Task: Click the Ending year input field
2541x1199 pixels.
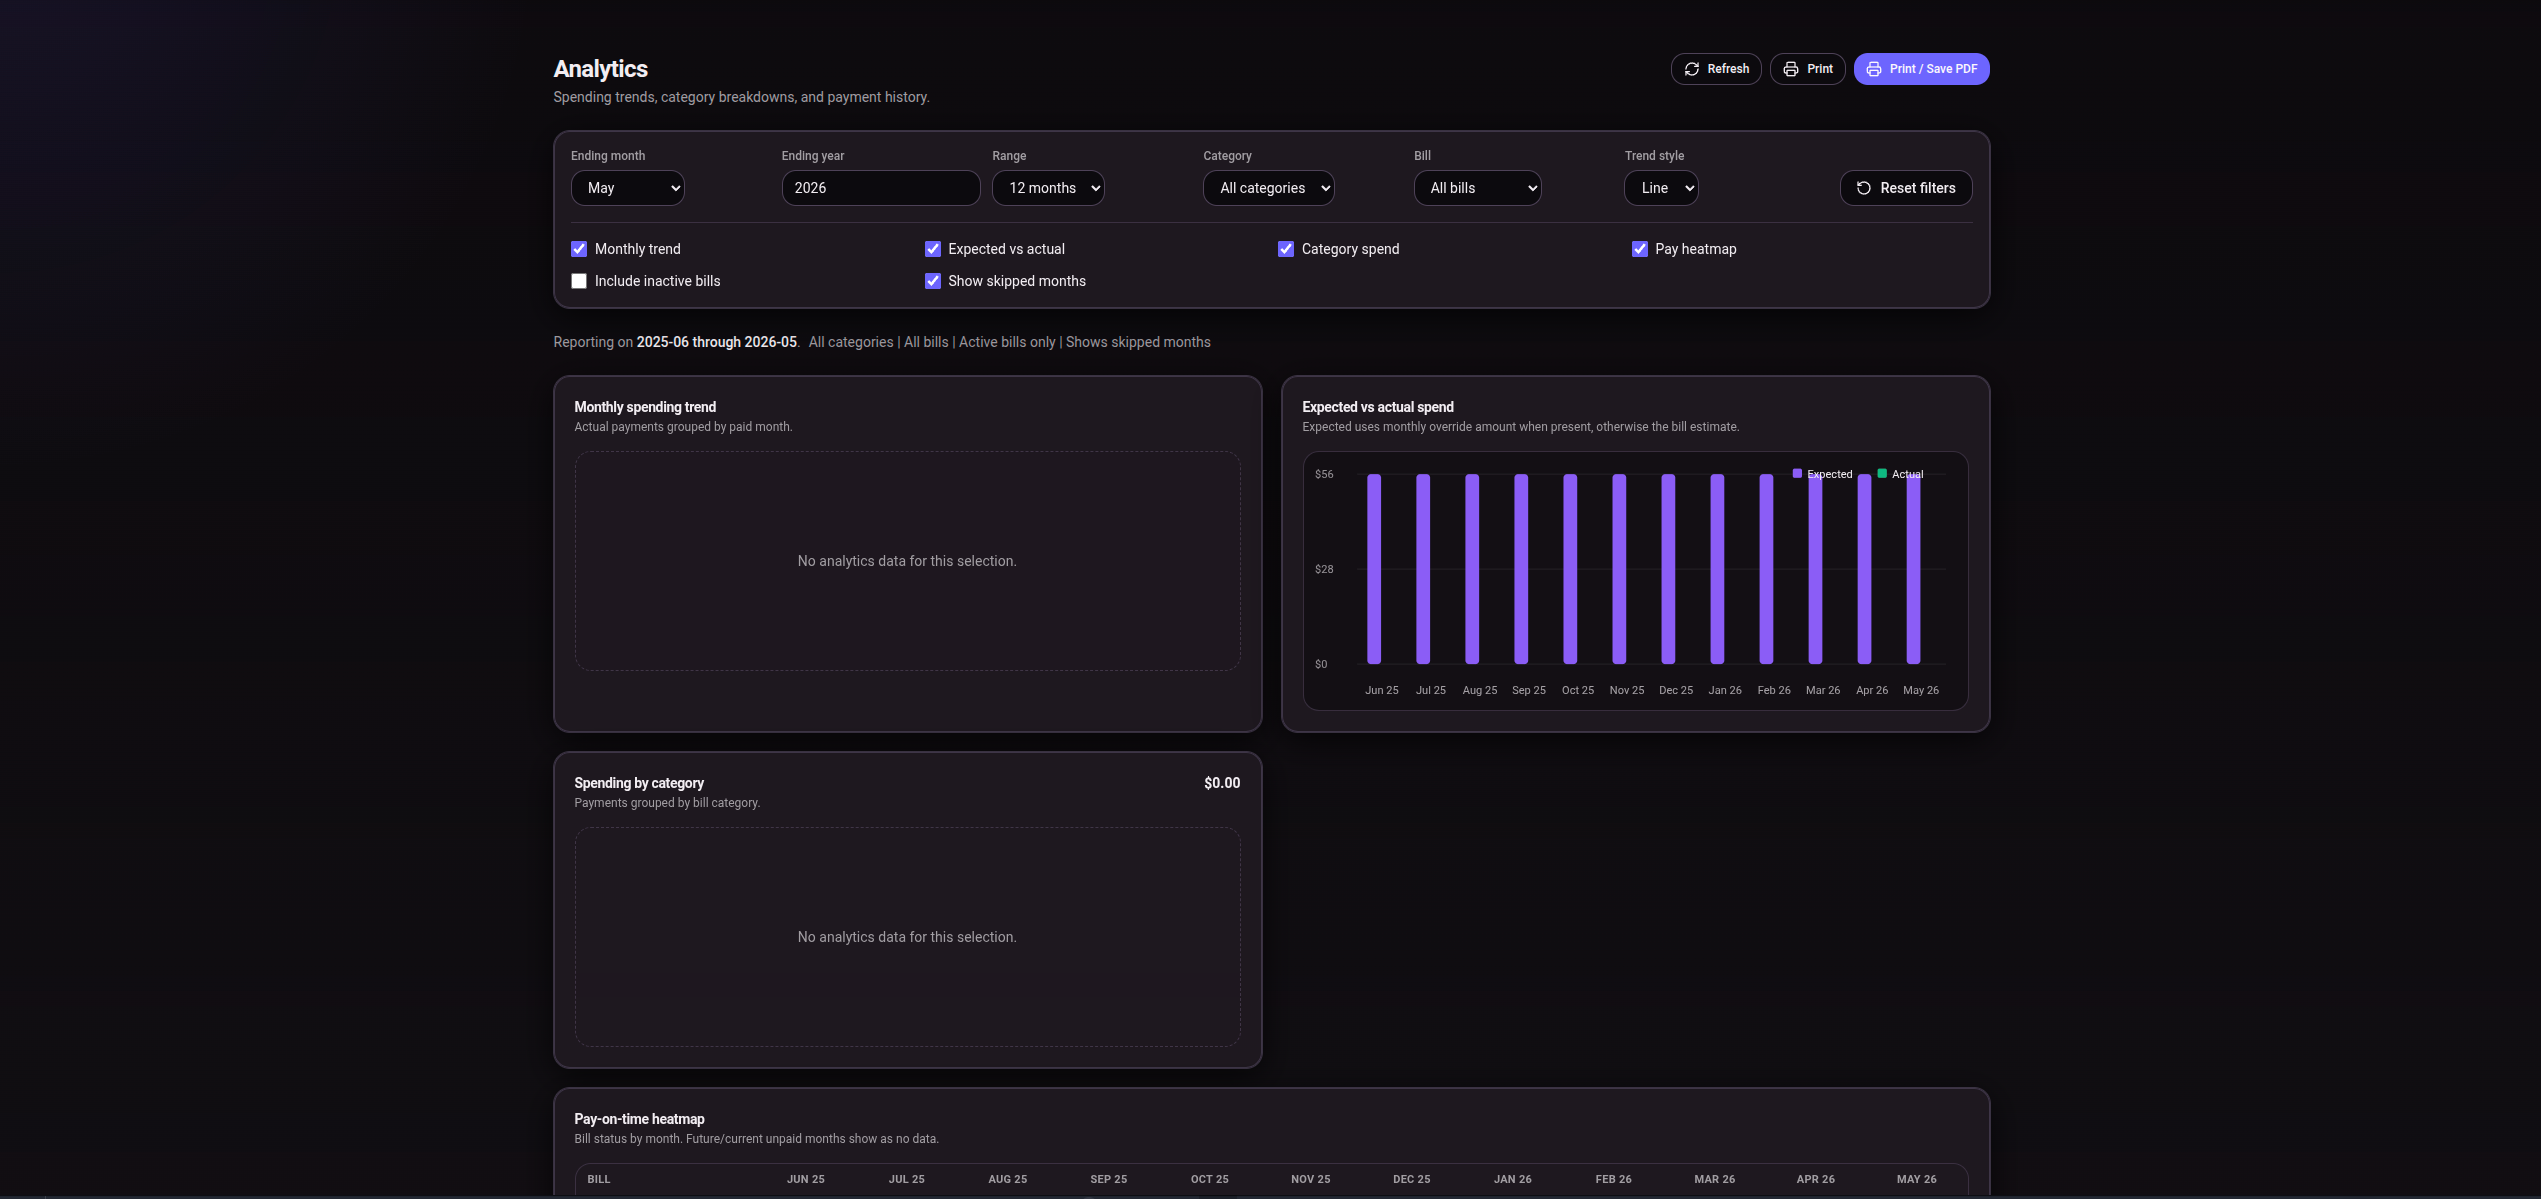Action: point(880,188)
